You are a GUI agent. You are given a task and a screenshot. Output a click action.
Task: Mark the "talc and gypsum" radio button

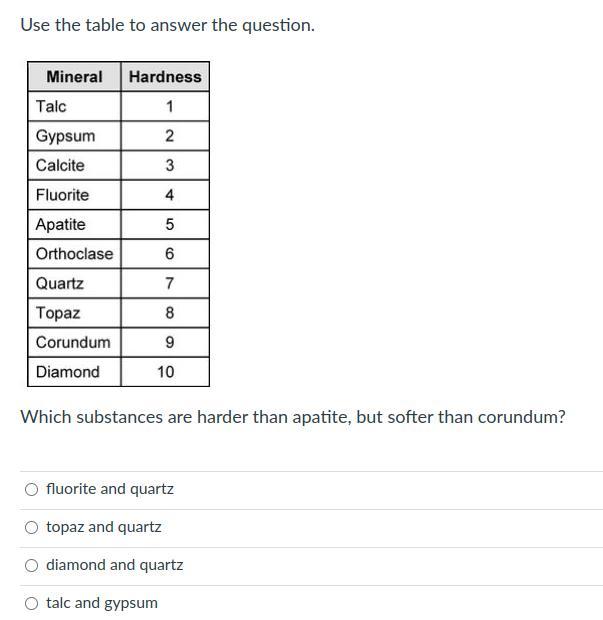(32, 603)
